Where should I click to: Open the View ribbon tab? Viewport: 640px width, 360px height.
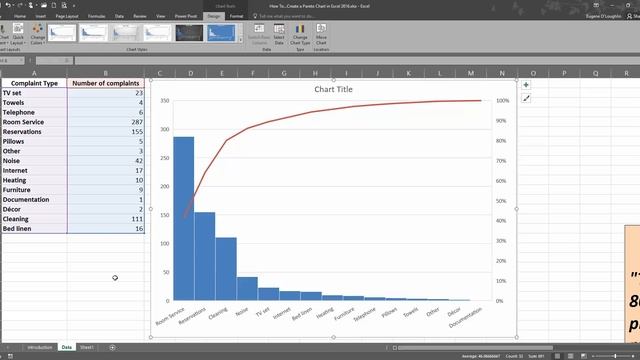tap(160, 16)
